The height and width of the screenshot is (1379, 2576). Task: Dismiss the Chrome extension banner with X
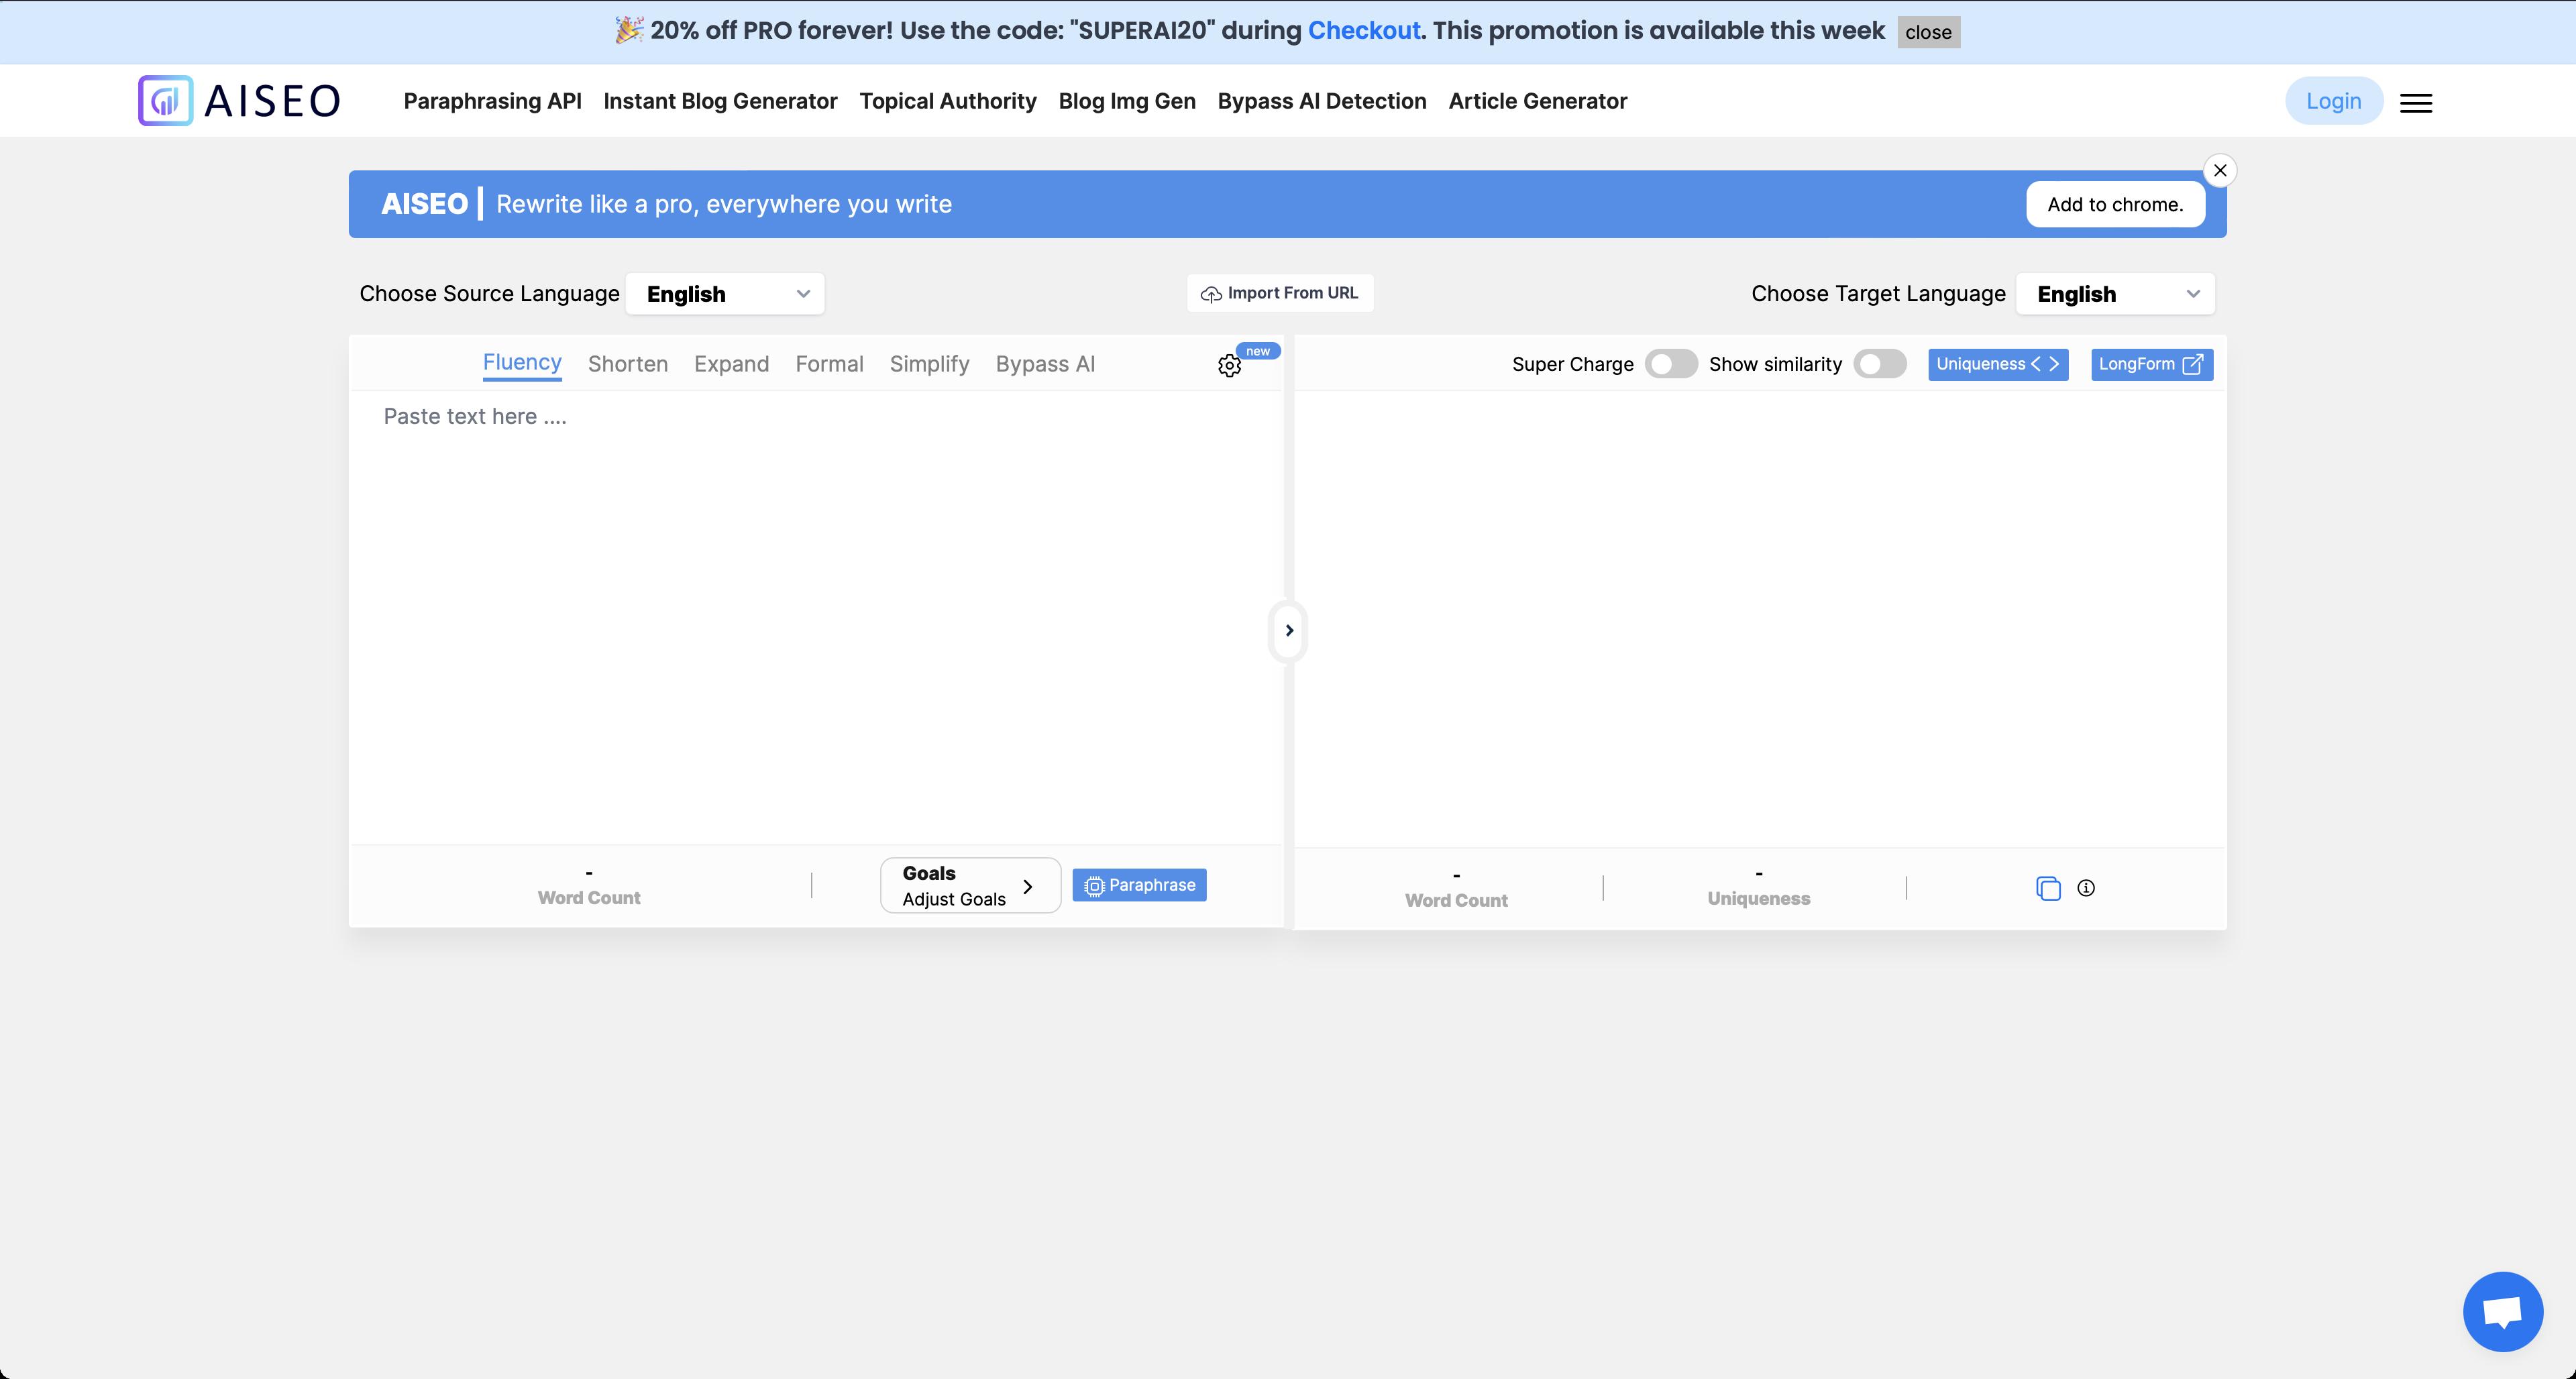pyautogui.click(x=2220, y=171)
